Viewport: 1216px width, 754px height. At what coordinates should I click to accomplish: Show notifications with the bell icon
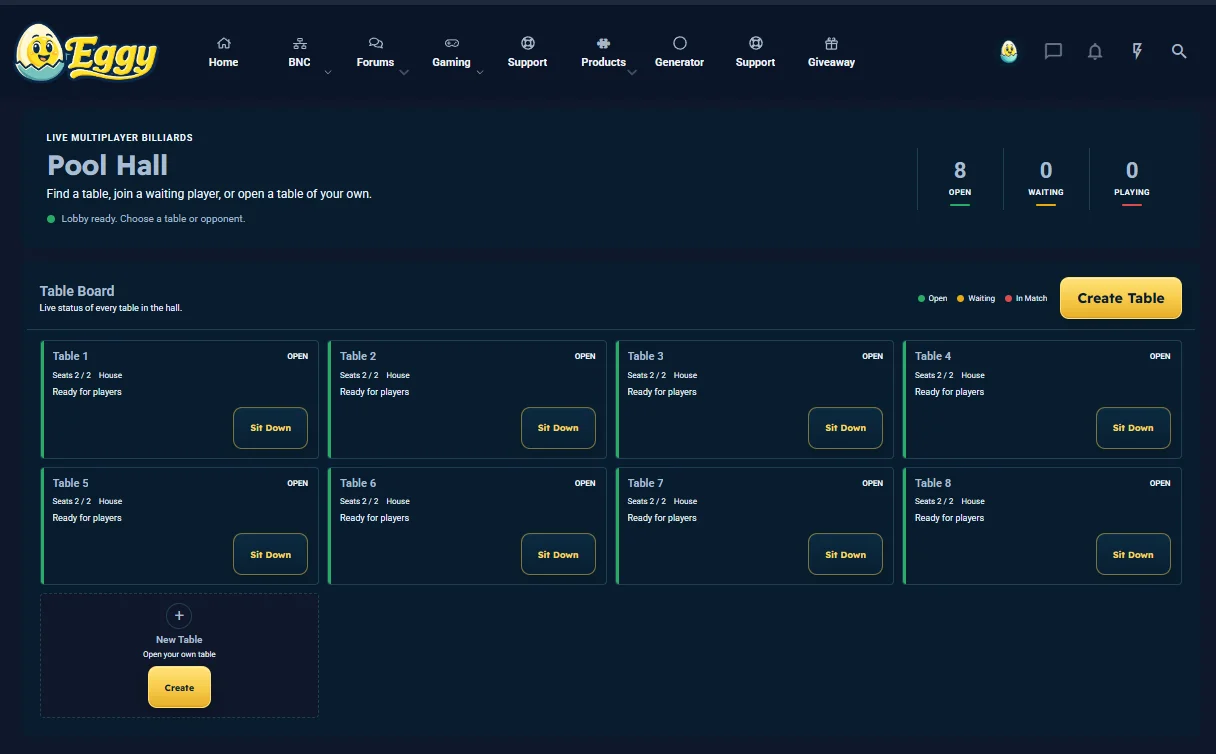(1095, 51)
